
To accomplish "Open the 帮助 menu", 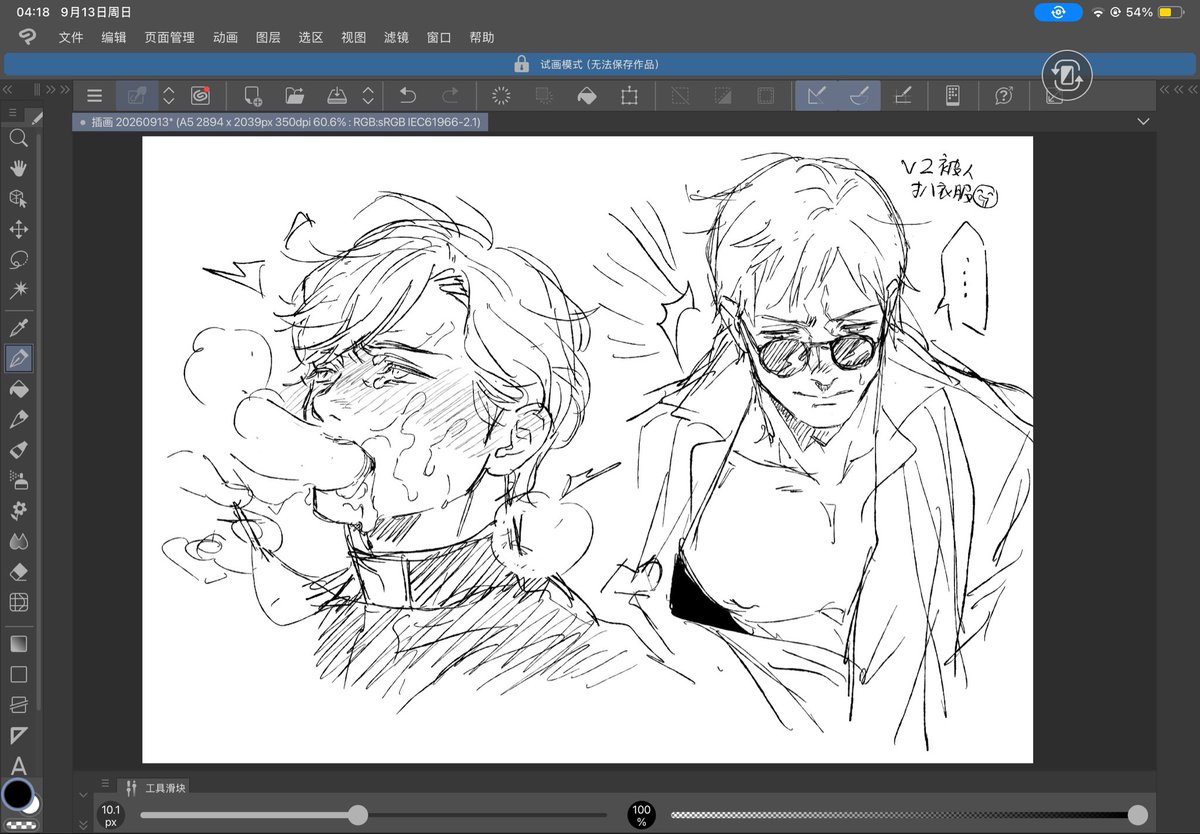I will pos(482,38).
